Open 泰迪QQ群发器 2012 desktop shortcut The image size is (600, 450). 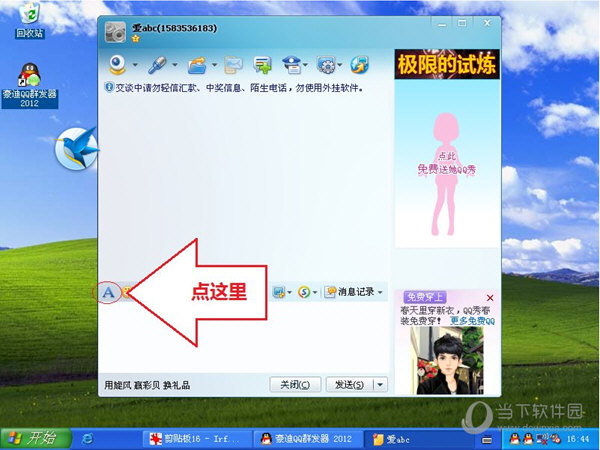coord(29,85)
